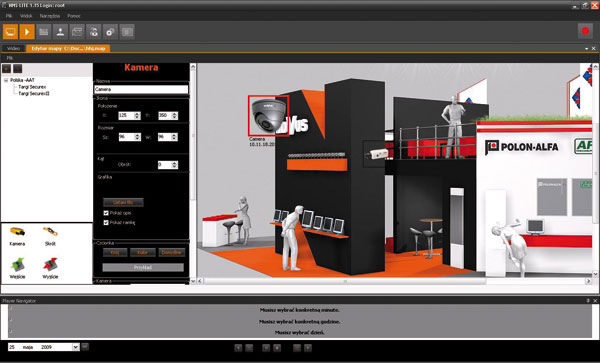Viewport: 600px width, 363px height.
Task: Select the Skrót shortcut icon
Action: tap(50, 231)
